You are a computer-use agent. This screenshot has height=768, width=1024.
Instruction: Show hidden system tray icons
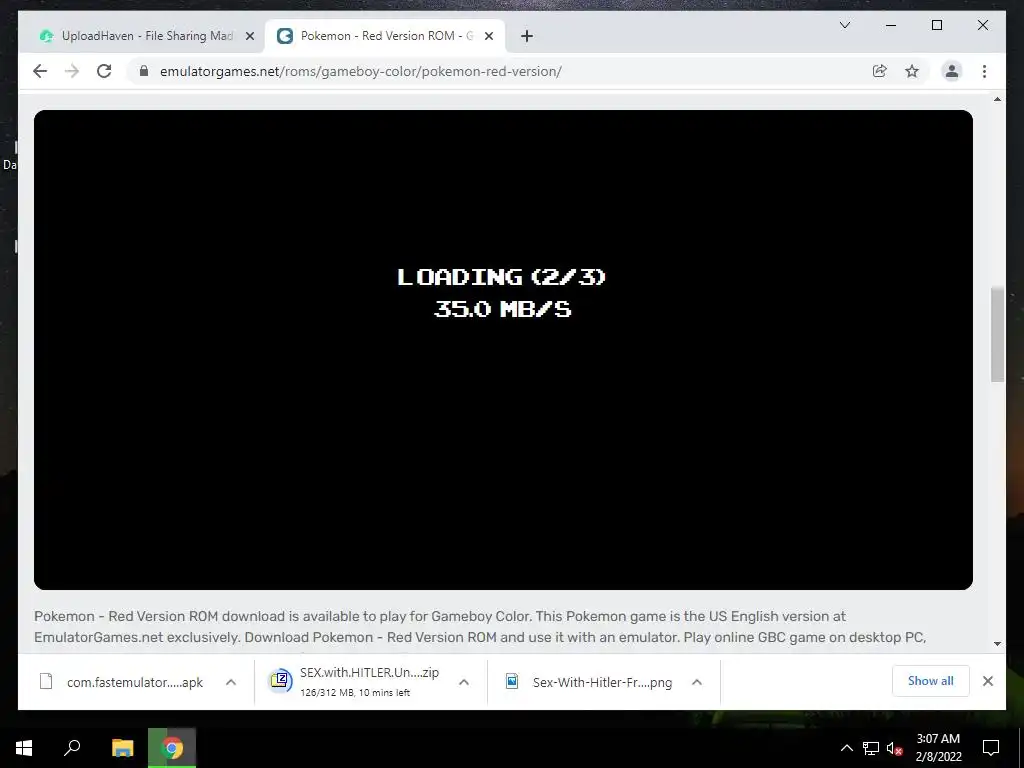846,748
